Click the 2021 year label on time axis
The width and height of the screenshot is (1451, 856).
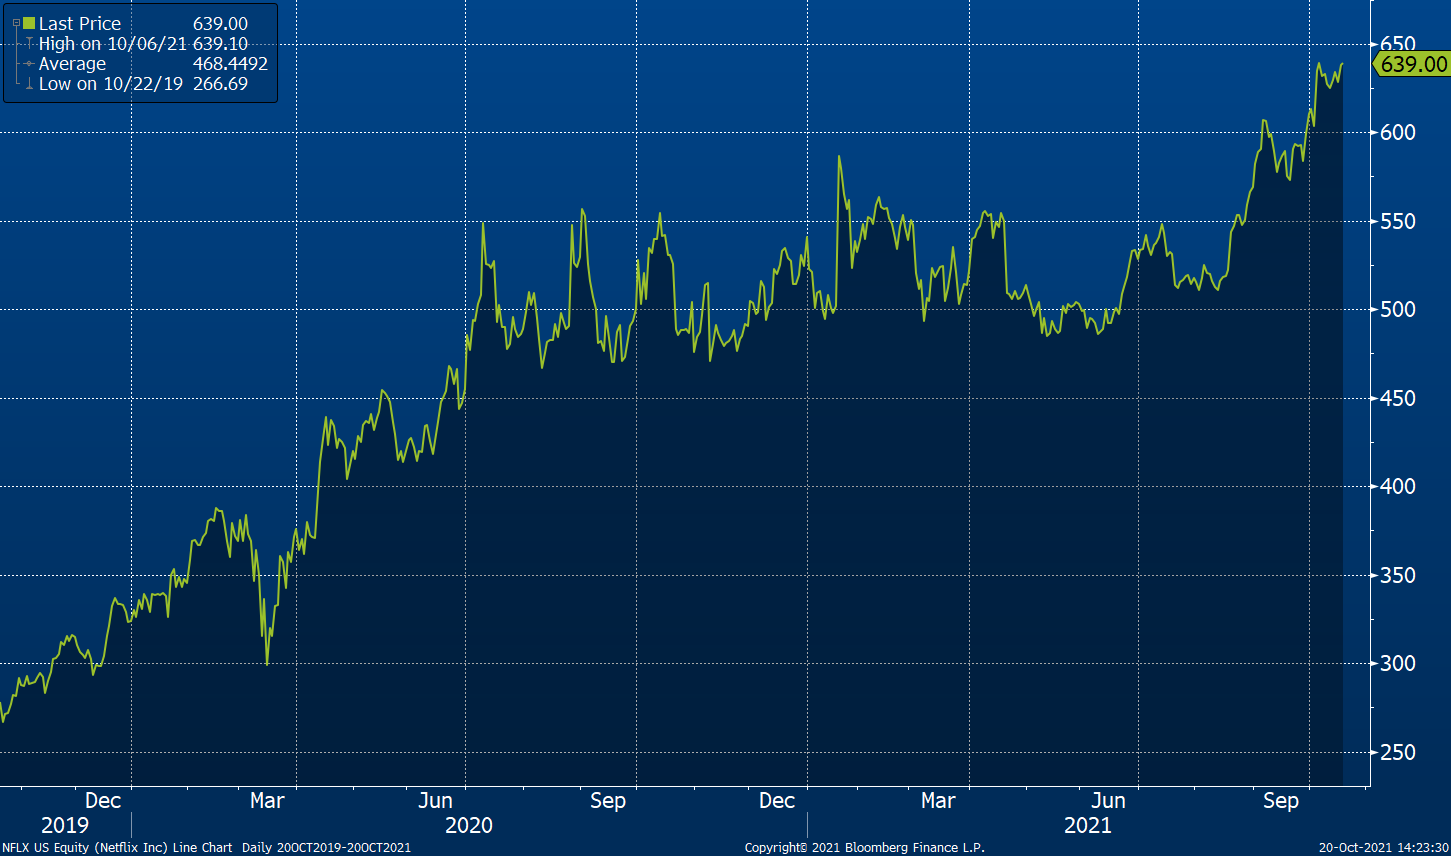pos(1087,826)
